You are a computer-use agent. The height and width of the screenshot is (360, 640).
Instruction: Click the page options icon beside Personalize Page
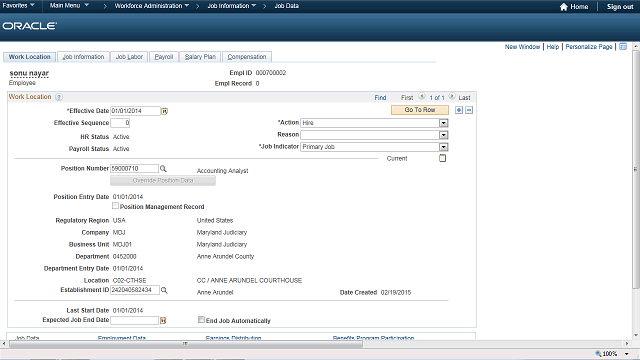(x=623, y=47)
